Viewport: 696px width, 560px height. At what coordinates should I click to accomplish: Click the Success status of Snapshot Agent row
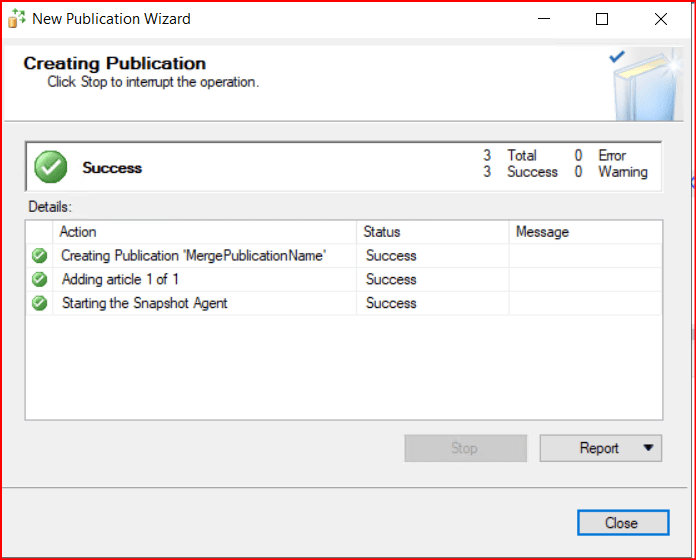[391, 303]
